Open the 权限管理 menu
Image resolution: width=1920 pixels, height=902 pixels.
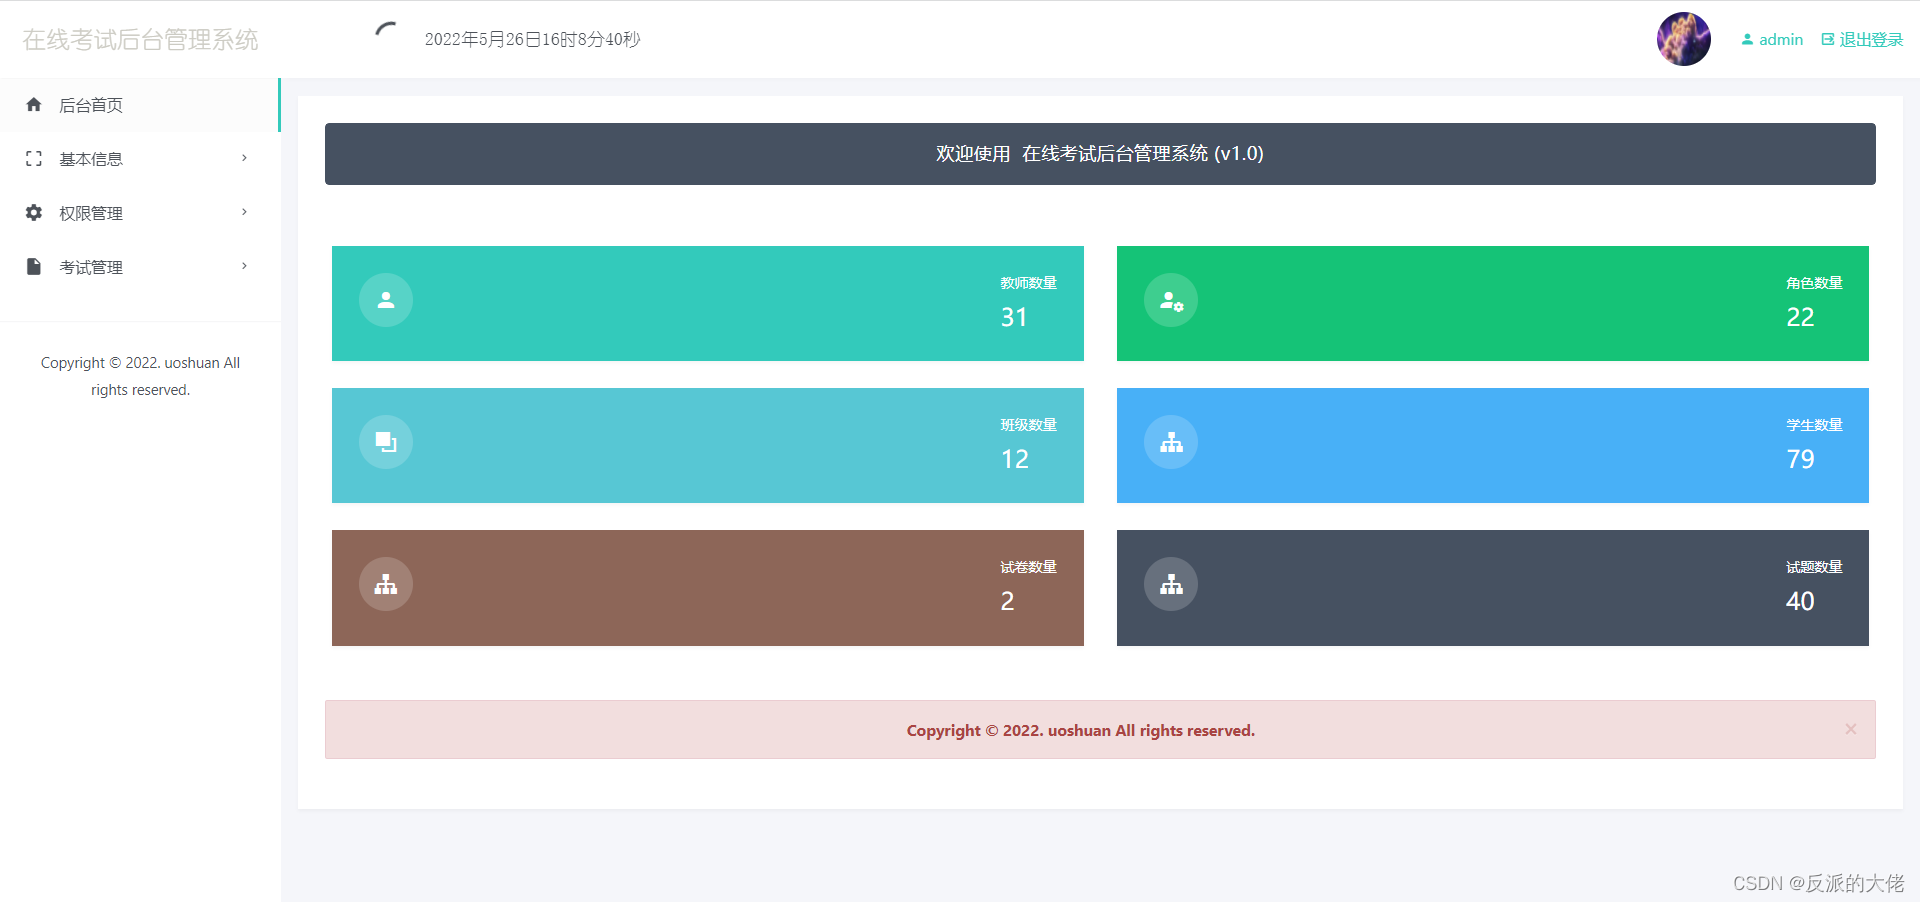[140, 213]
